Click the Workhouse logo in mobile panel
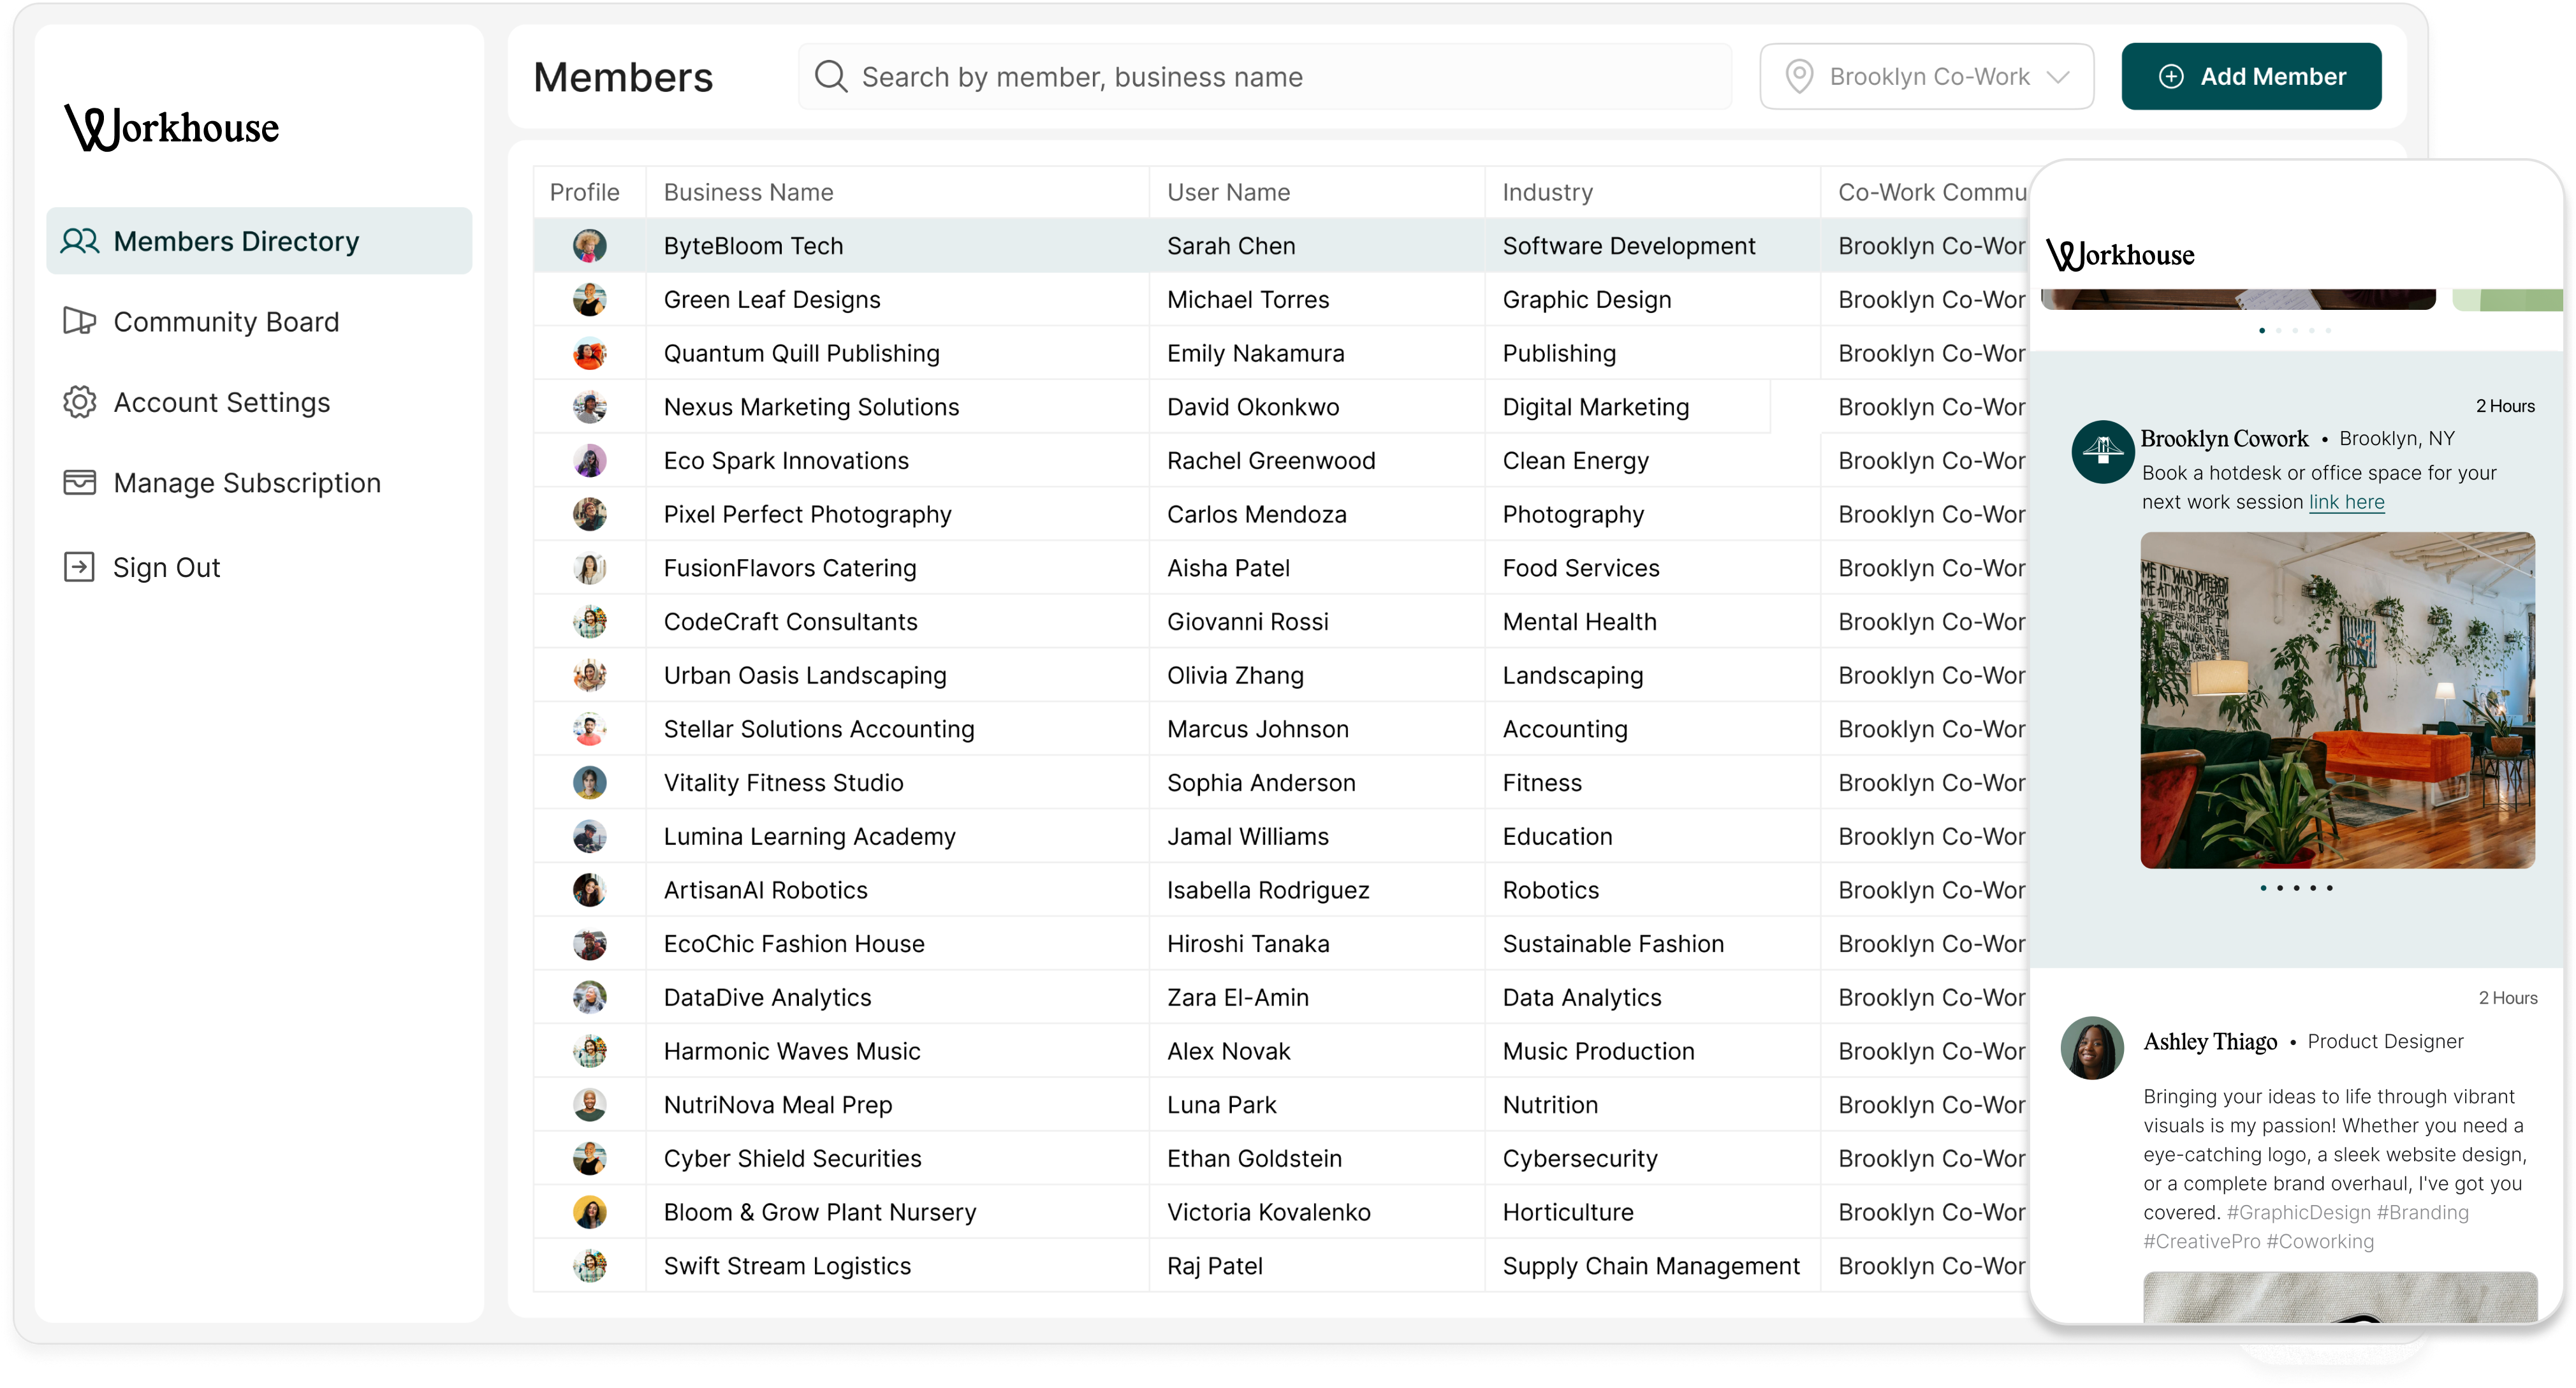 tap(2120, 255)
